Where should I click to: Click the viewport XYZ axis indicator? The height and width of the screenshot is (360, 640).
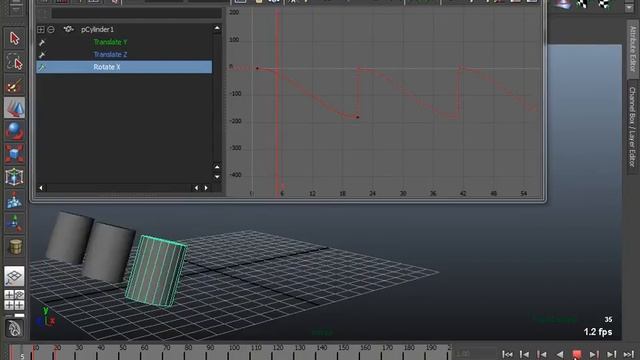(45, 317)
